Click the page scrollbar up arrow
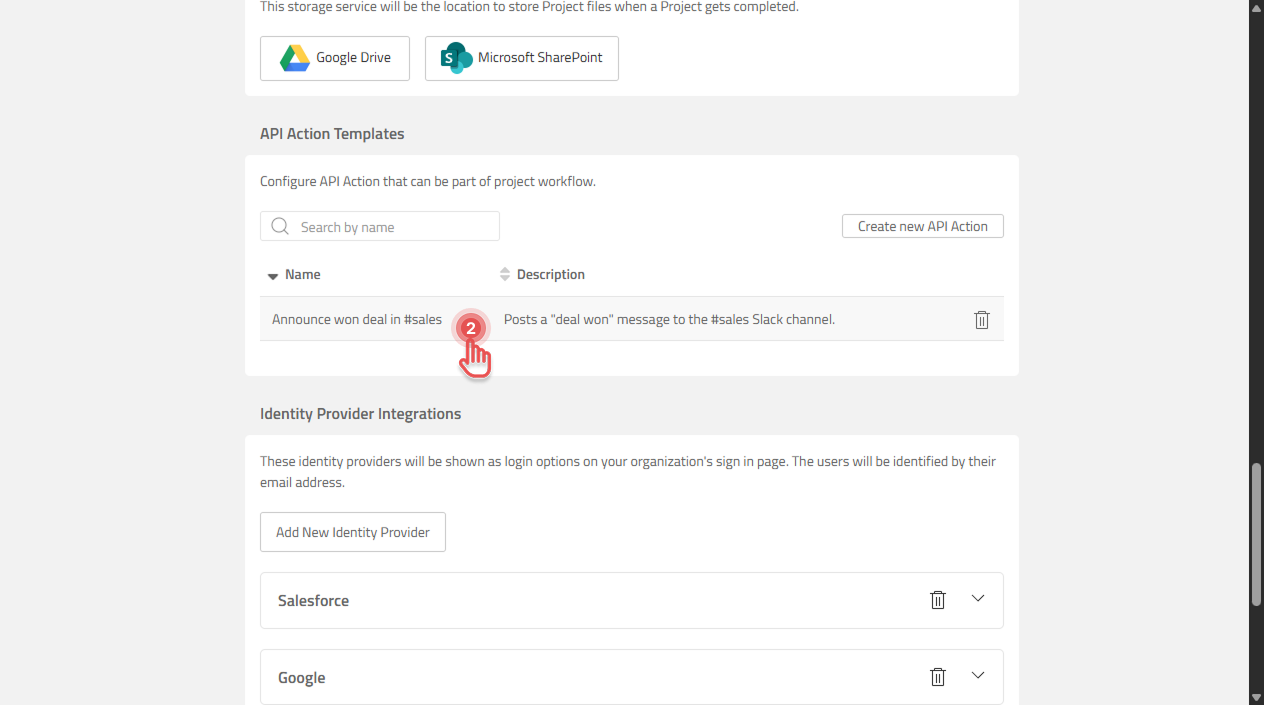 tap(1257, 8)
